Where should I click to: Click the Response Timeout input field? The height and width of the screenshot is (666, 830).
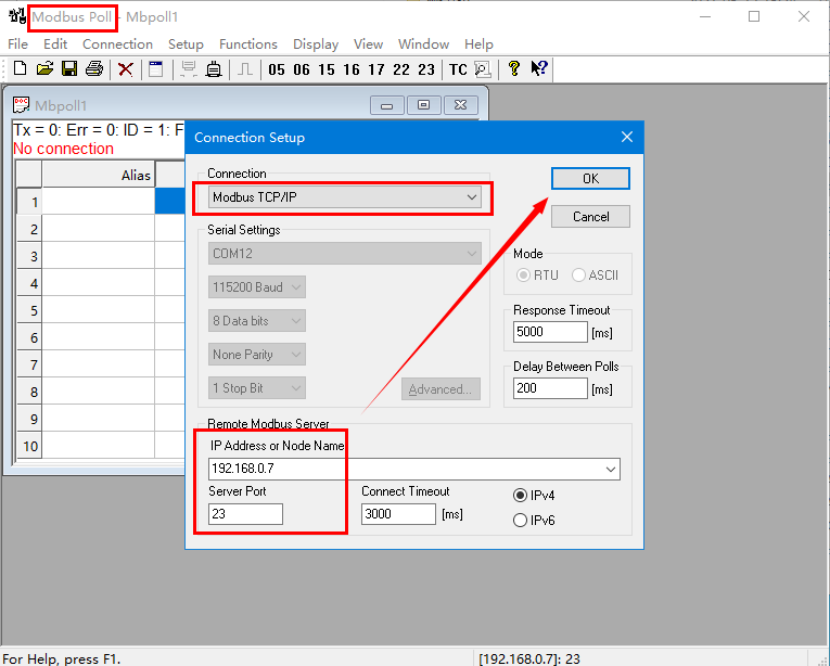[550, 332]
